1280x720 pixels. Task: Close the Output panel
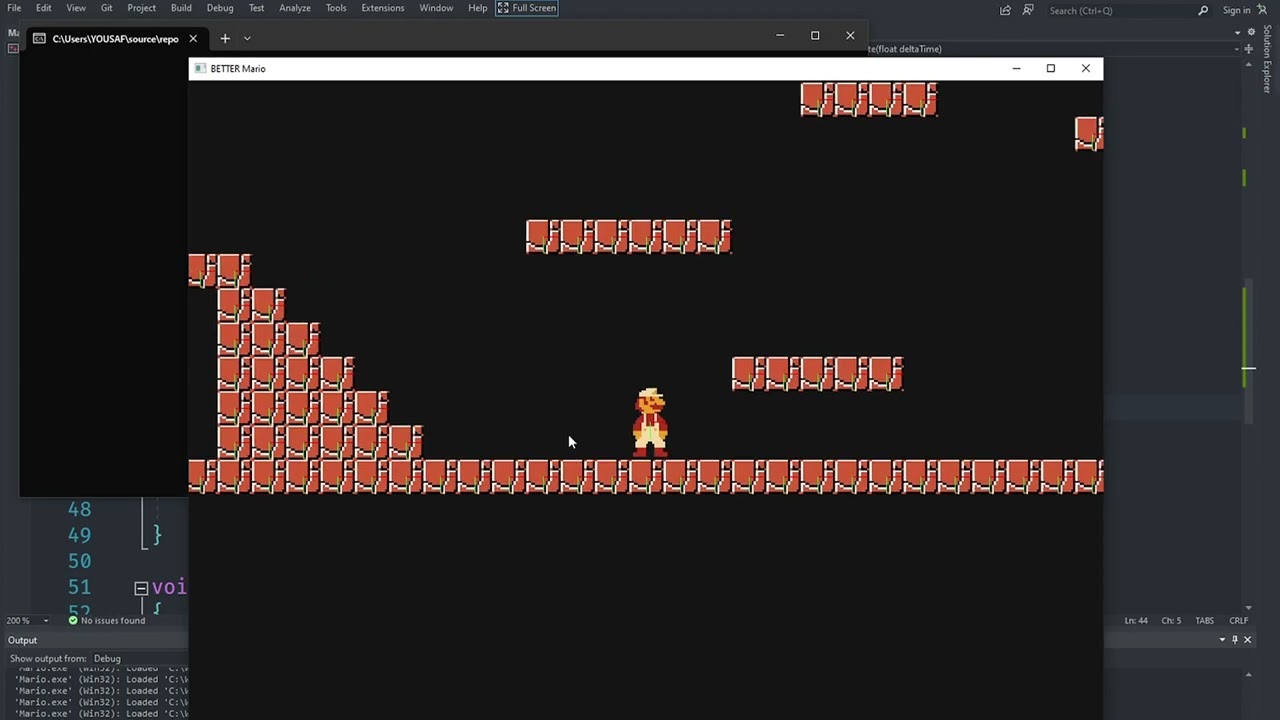coord(1247,640)
